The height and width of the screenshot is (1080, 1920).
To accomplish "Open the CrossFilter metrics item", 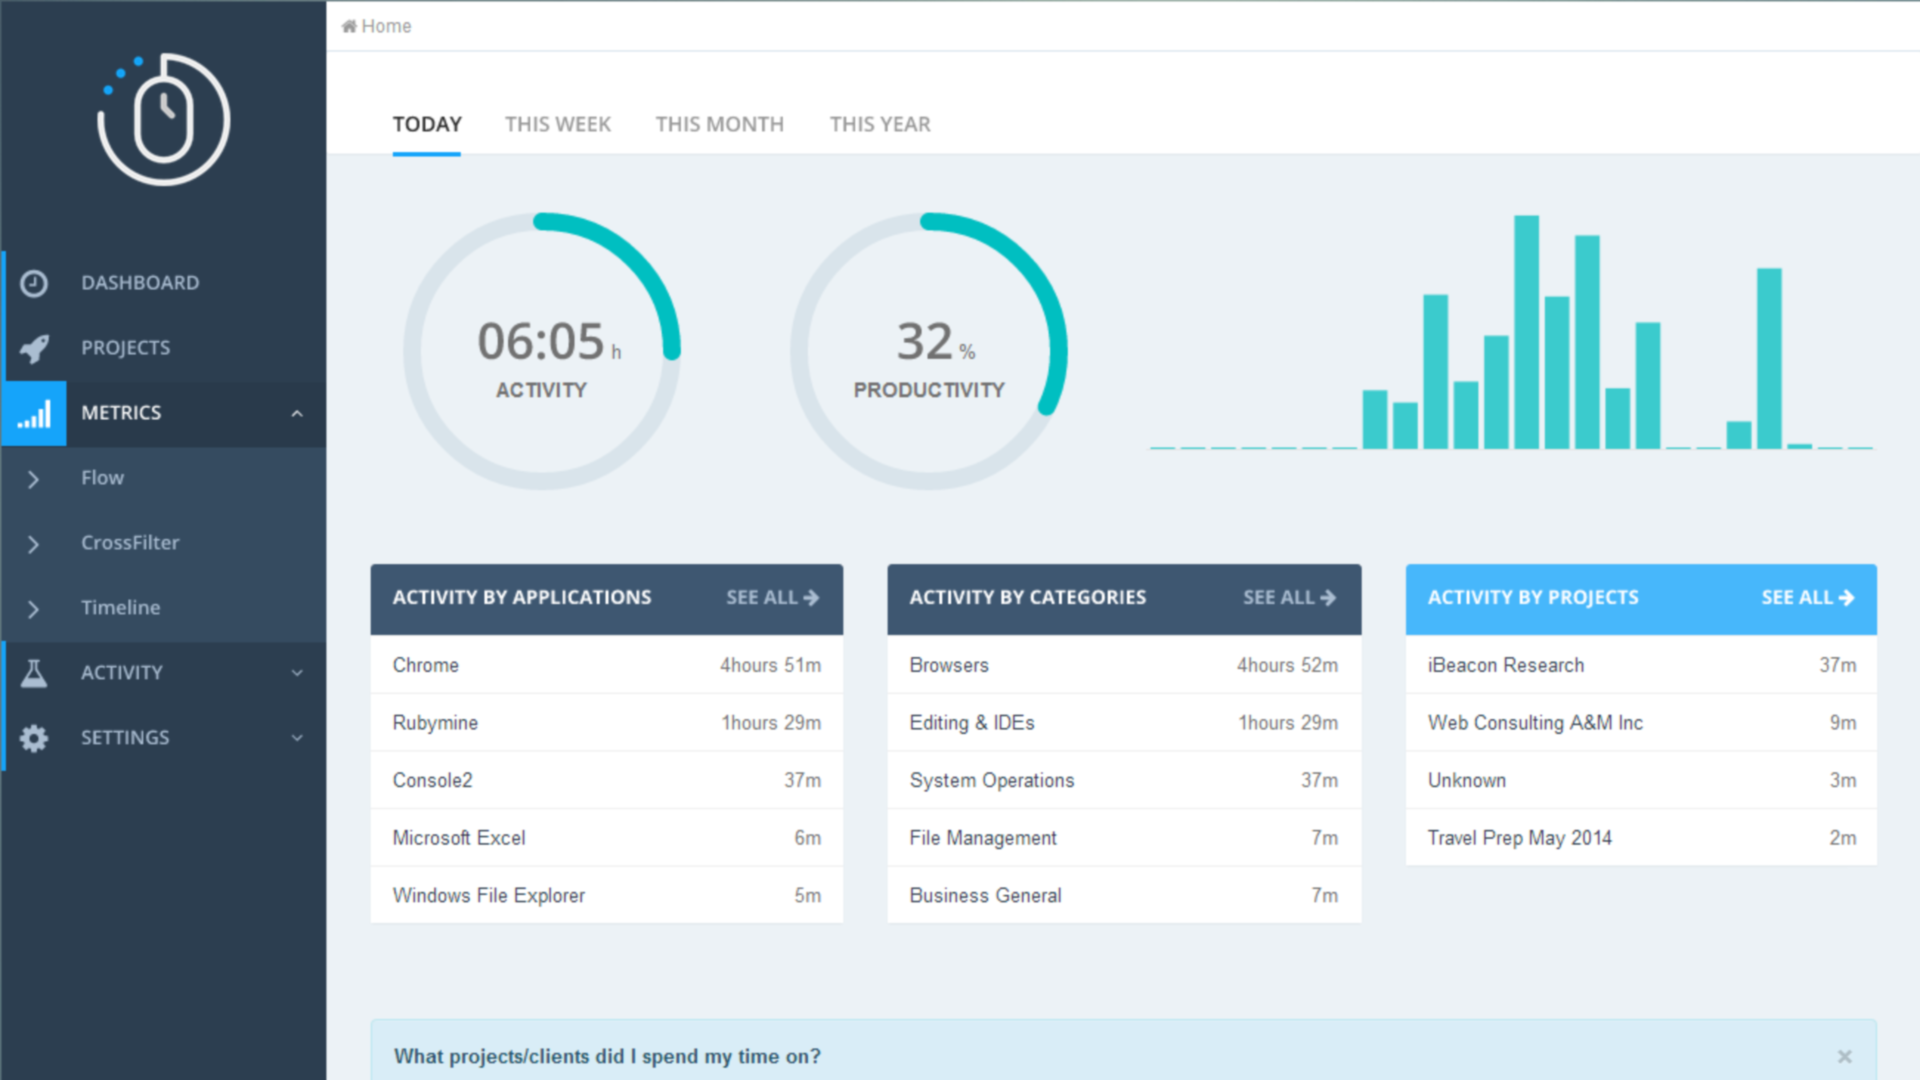I will pos(130,543).
